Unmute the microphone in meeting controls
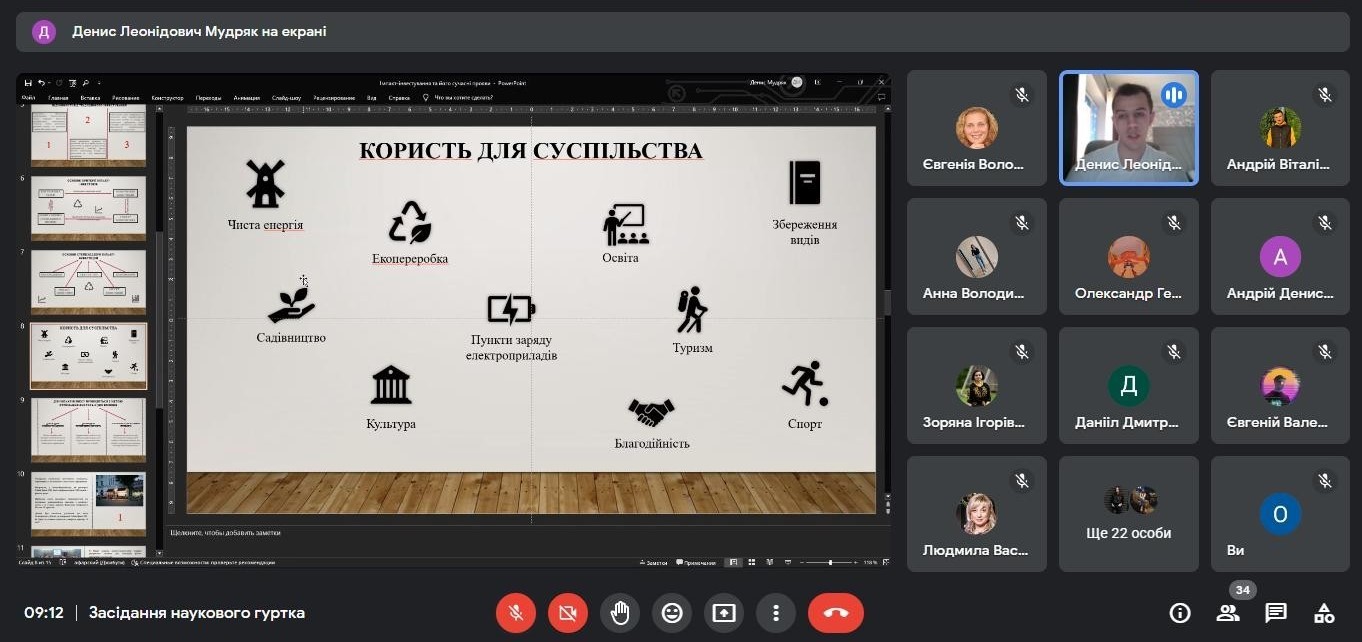The height and width of the screenshot is (642, 1362). pyautogui.click(x=516, y=613)
